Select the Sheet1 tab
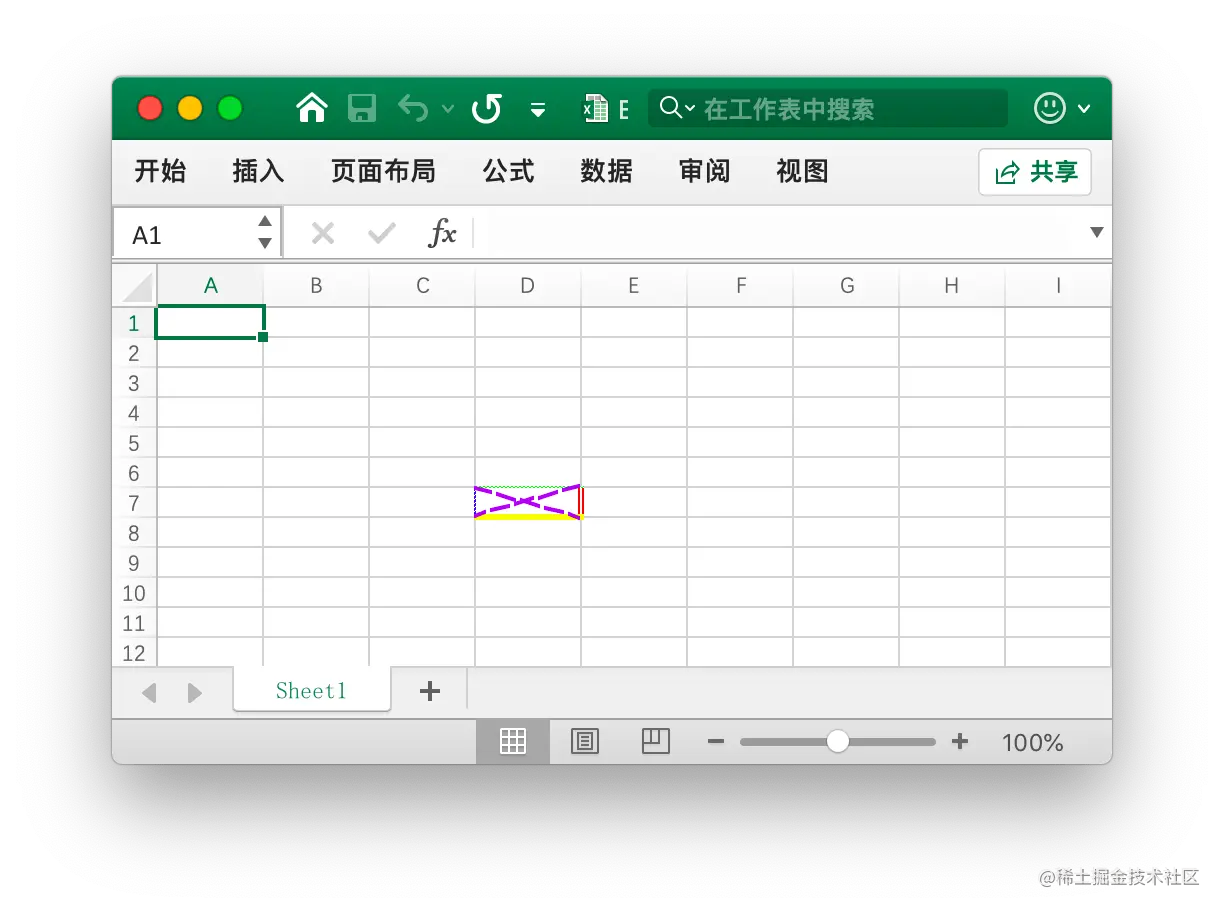Viewport: 1224px width, 912px height. 311,690
